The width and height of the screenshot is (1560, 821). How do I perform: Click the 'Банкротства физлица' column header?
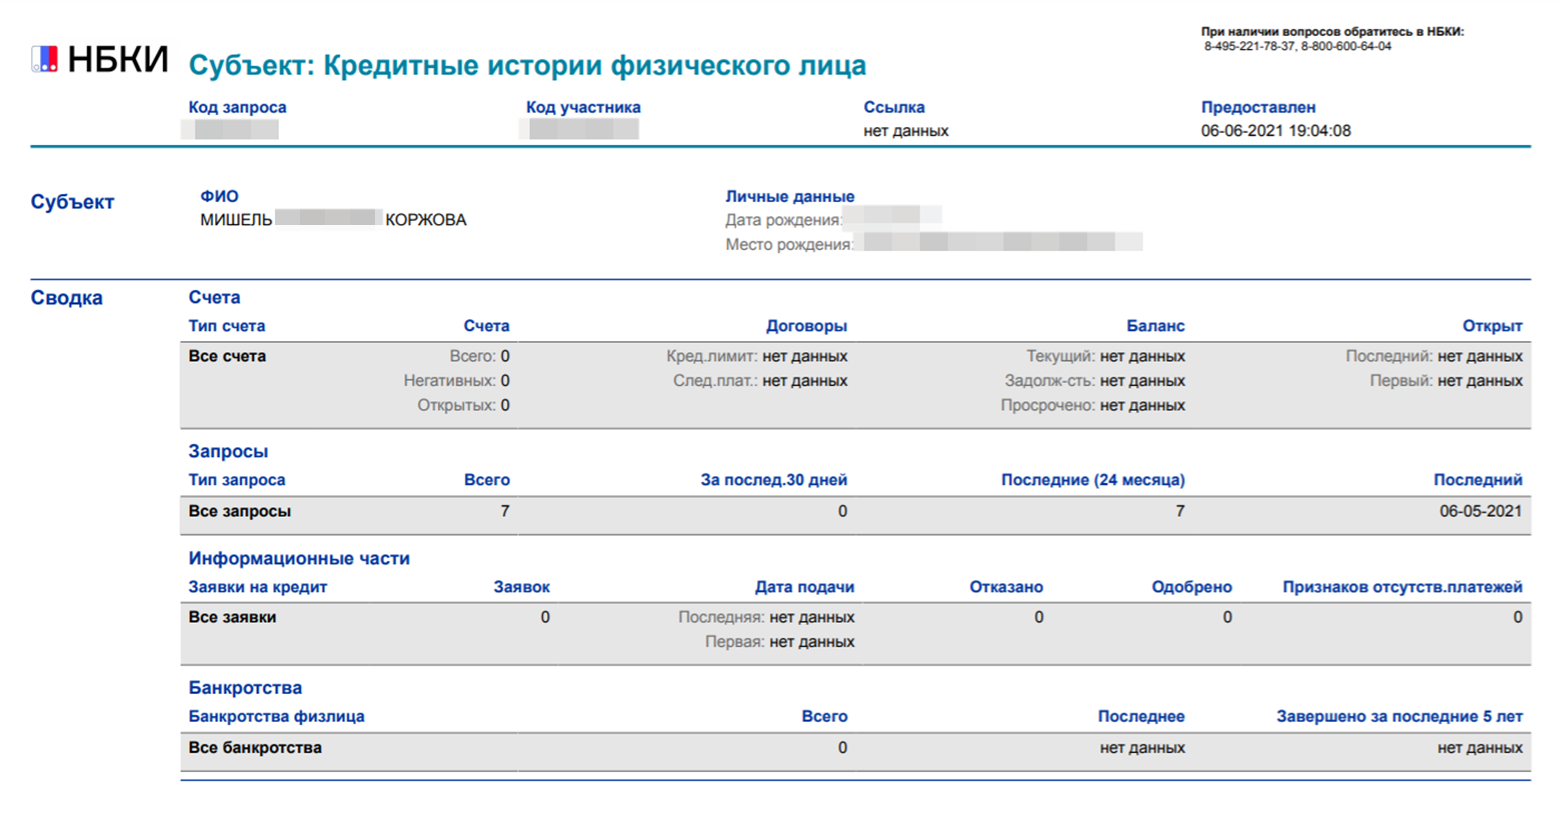(276, 716)
